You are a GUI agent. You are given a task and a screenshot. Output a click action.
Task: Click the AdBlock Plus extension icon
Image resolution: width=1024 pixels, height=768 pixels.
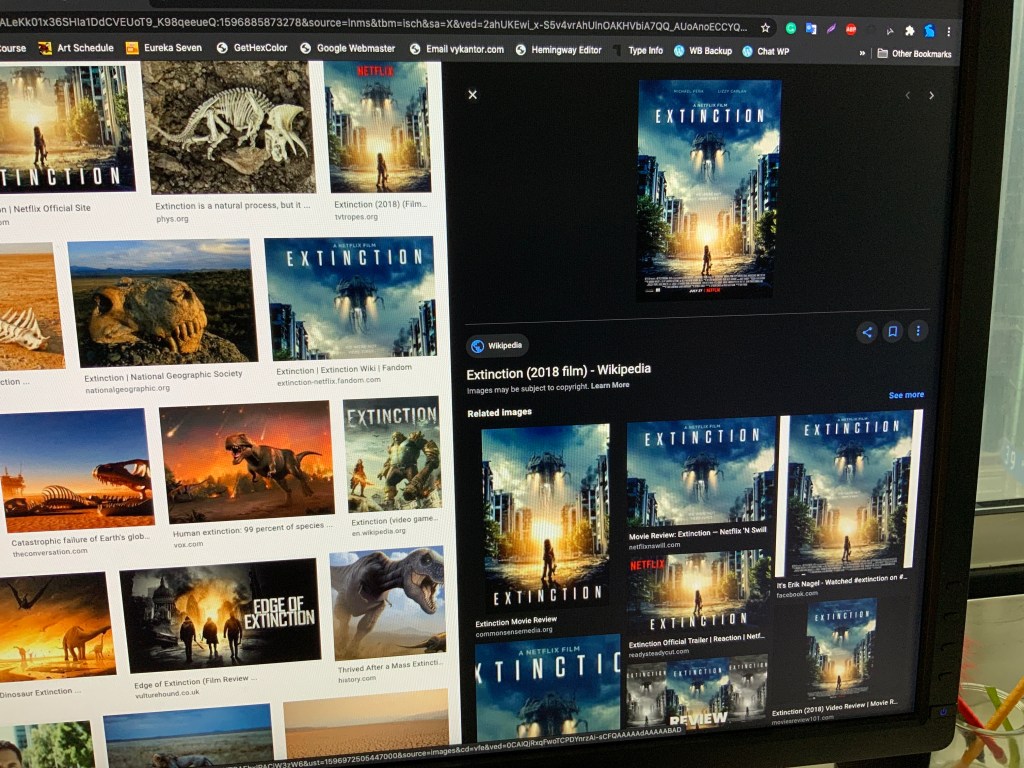point(851,29)
